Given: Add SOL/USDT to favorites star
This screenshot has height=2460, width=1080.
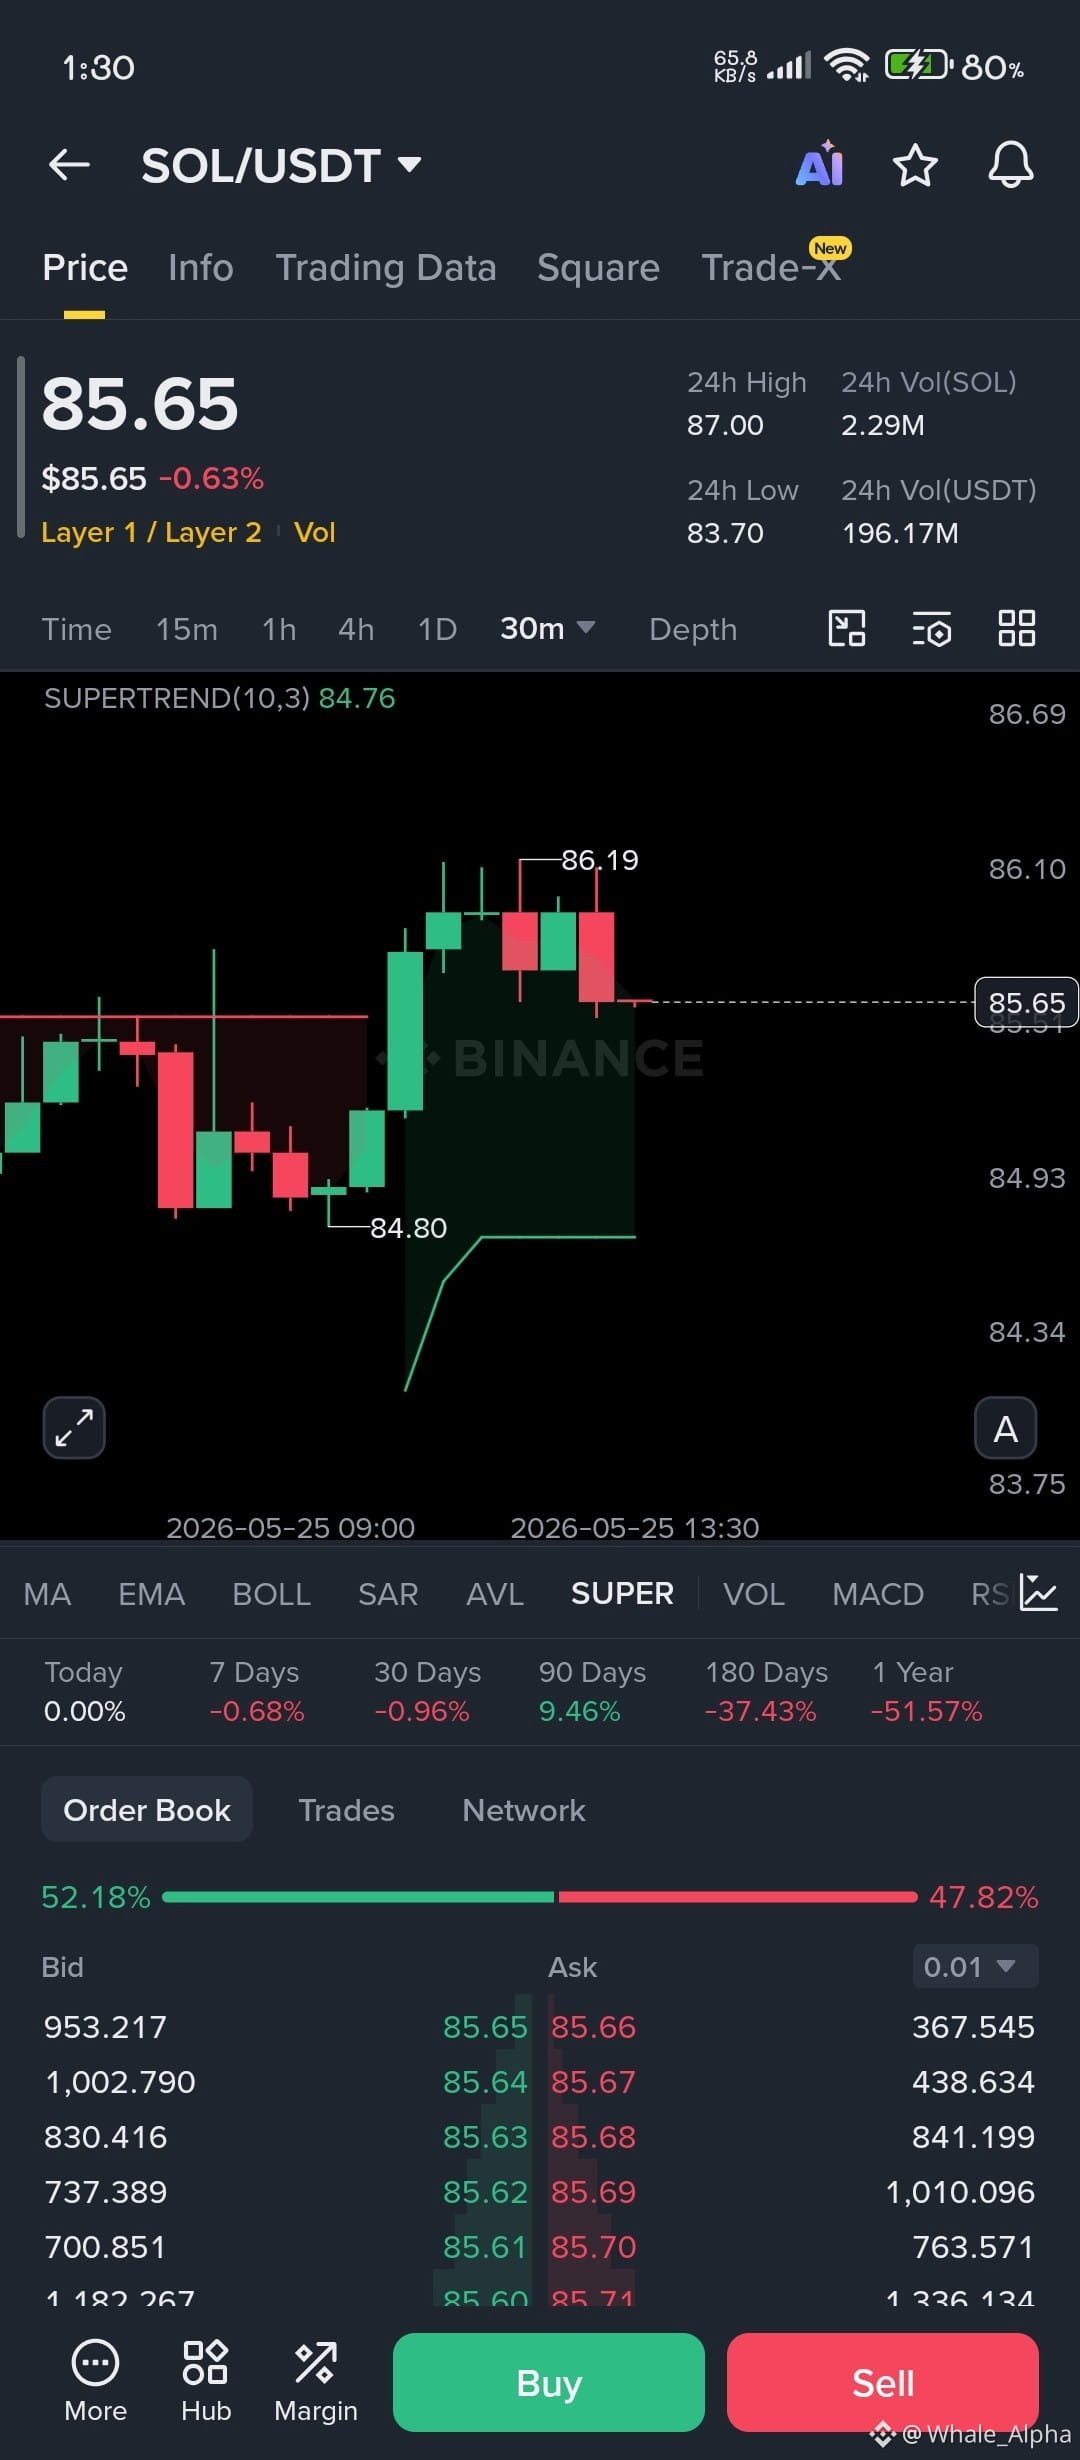Looking at the screenshot, I should [915, 165].
